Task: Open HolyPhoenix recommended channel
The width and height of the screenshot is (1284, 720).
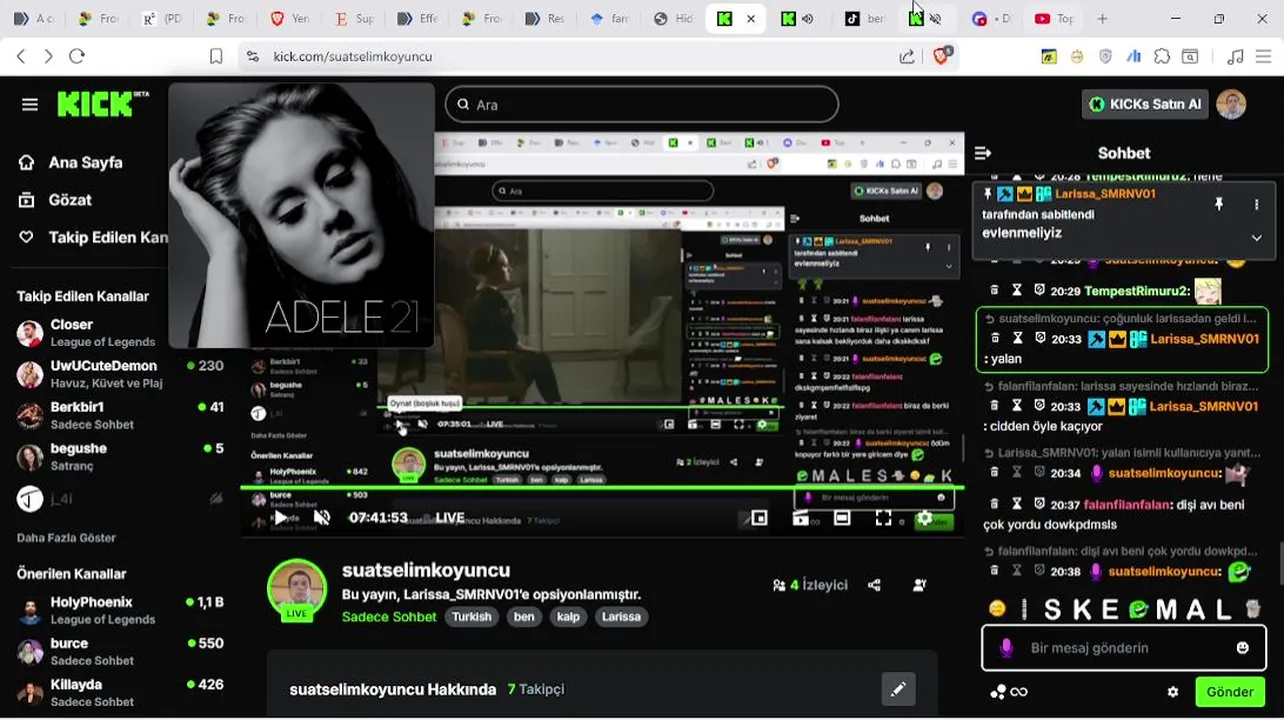Action: (120, 610)
